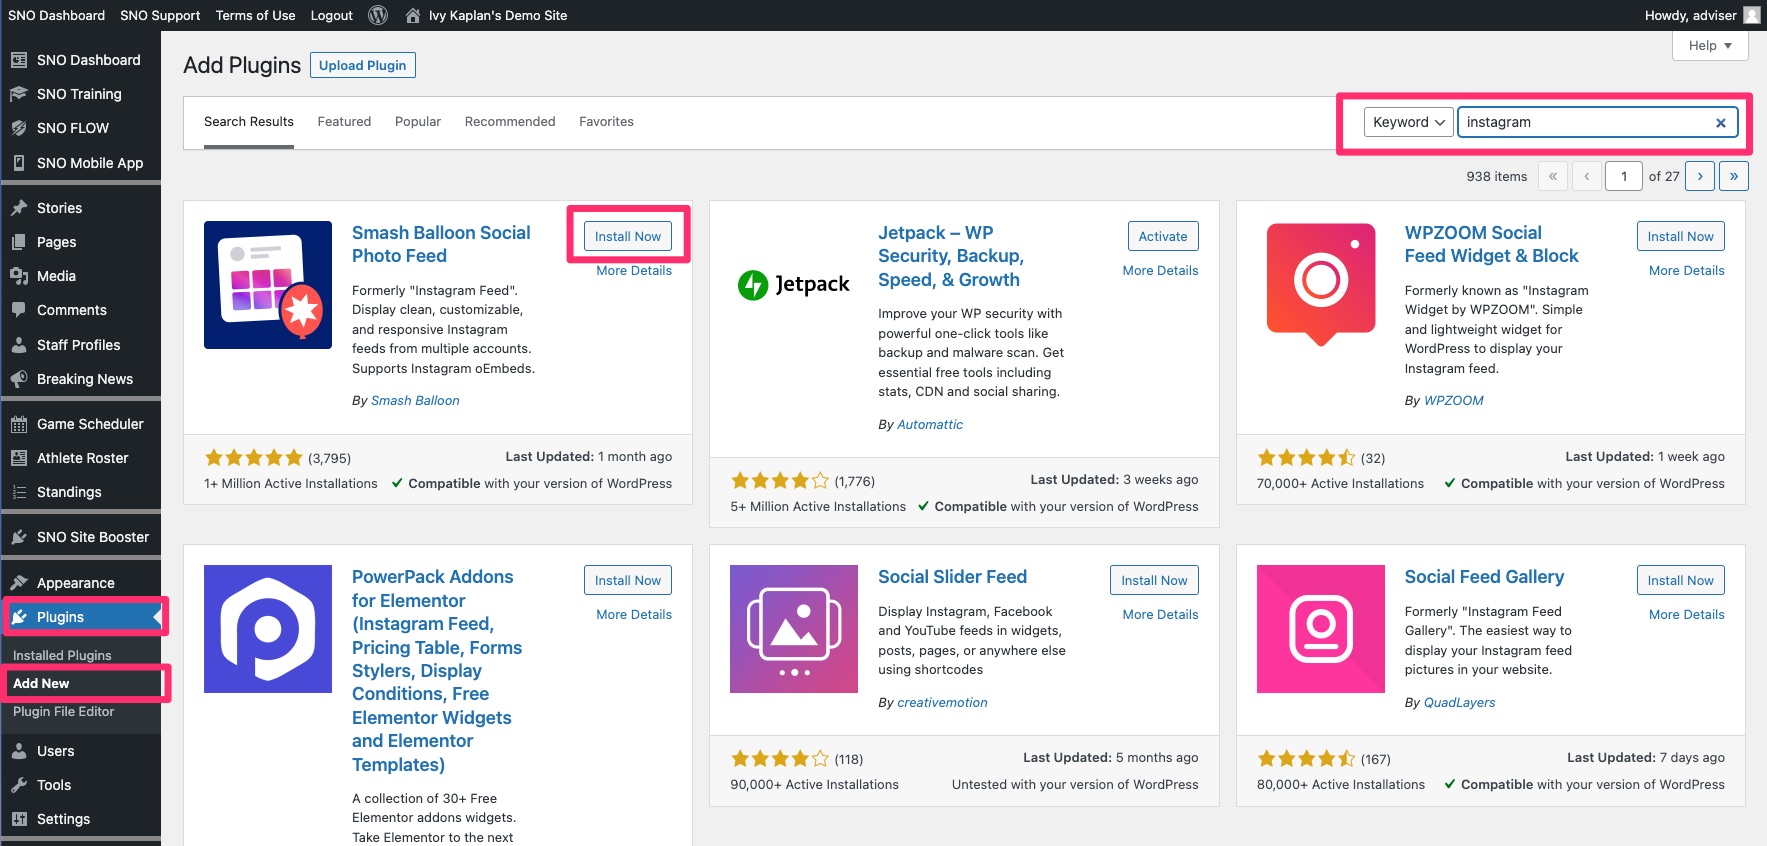Click the adviser avatar icon in admin bar
Image resolution: width=1767 pixels, height=846 pixels.
[x=1751, y=15]
